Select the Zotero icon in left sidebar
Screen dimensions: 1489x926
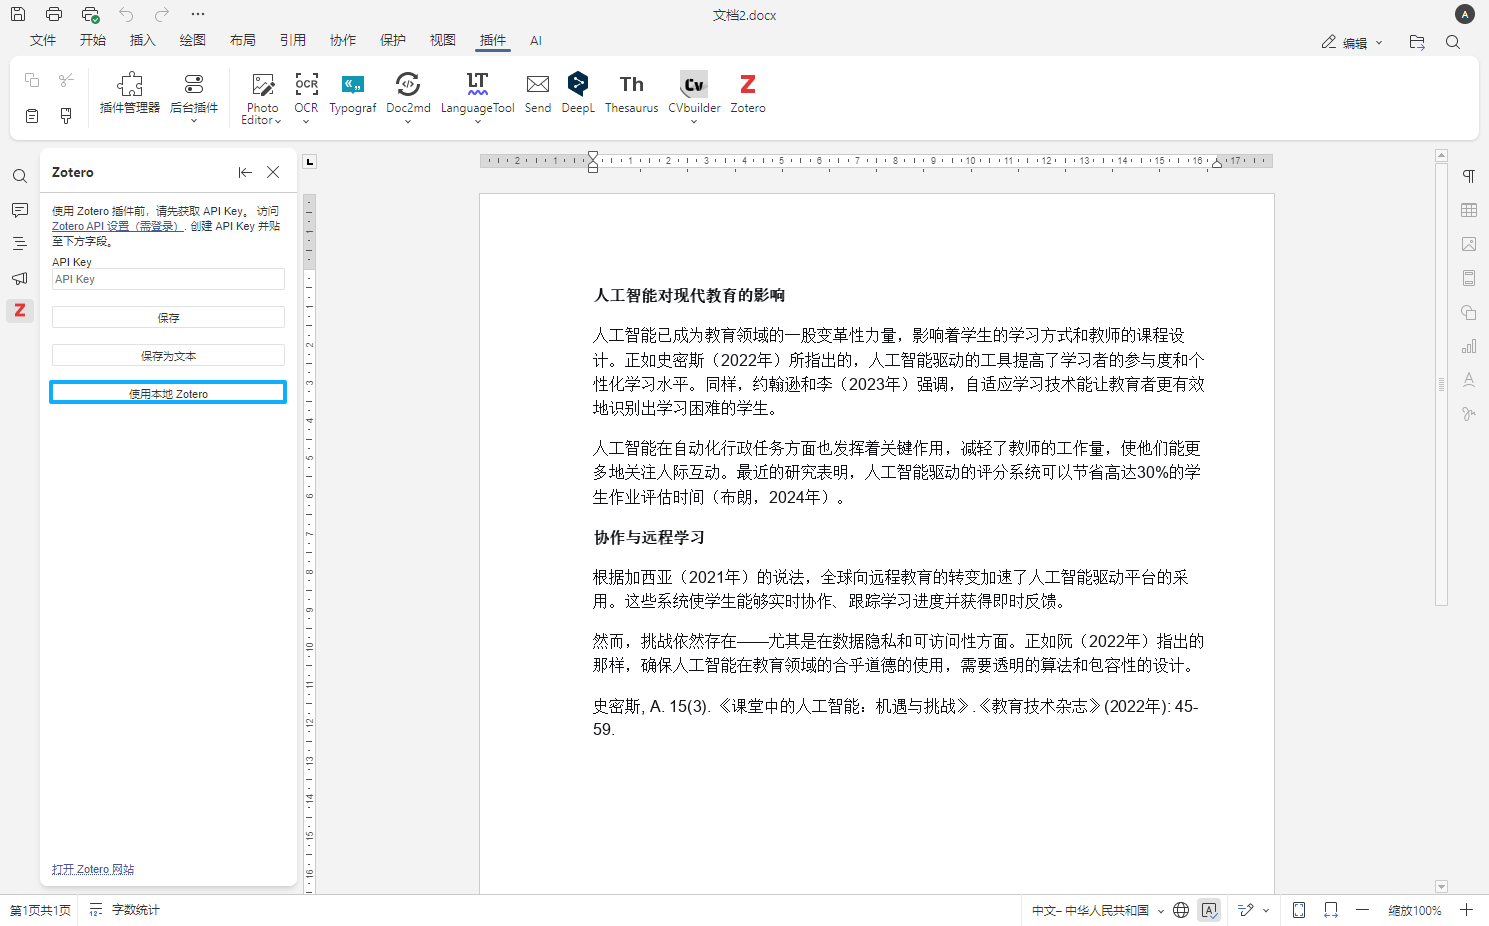pos(20,311)
